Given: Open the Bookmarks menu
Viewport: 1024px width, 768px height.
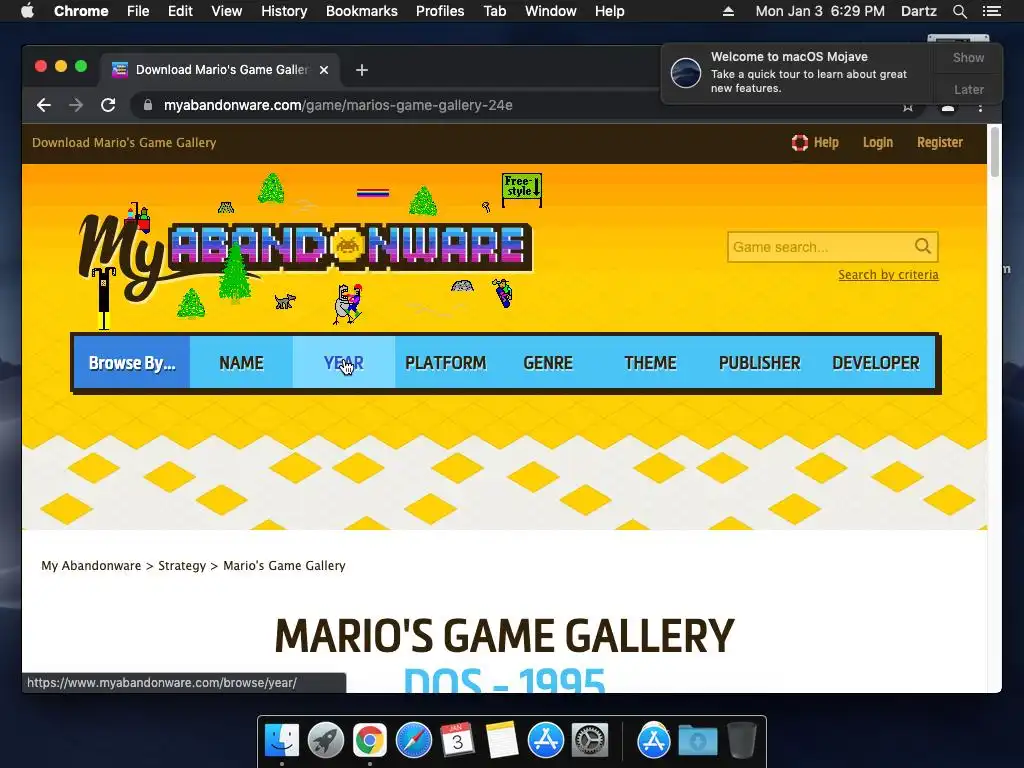Looking at the screenshot, I should (362, 11).
